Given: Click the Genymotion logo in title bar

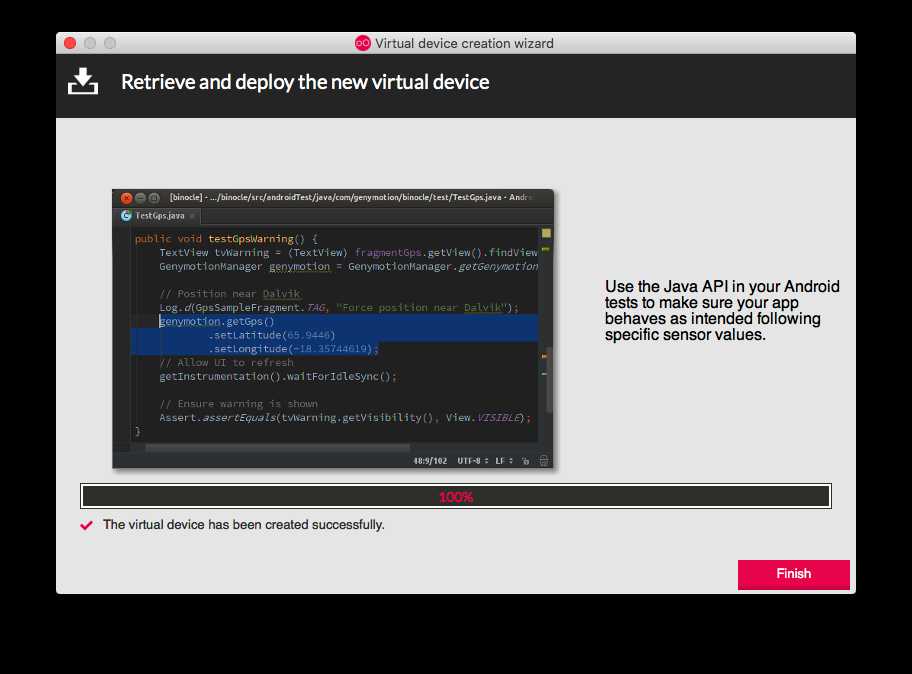Looking at the screenshot, I should click(x=362, y=43).
